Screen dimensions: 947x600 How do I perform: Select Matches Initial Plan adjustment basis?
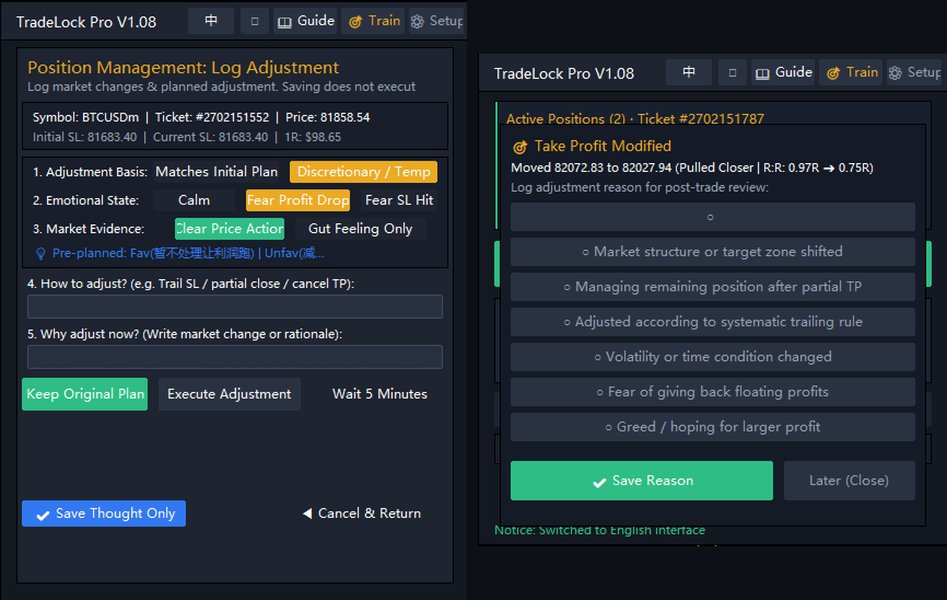click(x=217, y=172)
